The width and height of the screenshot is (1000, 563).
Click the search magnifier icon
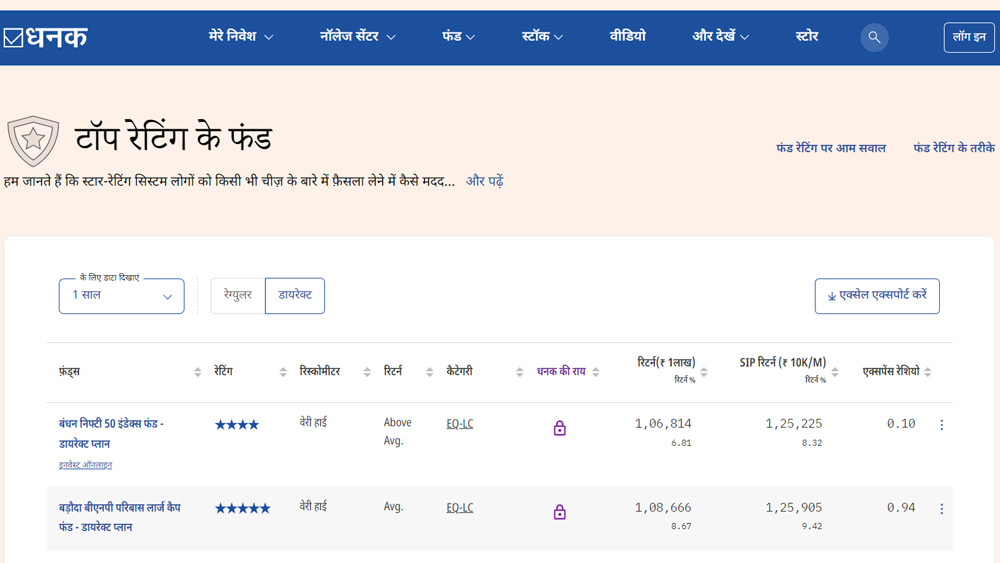874,37
